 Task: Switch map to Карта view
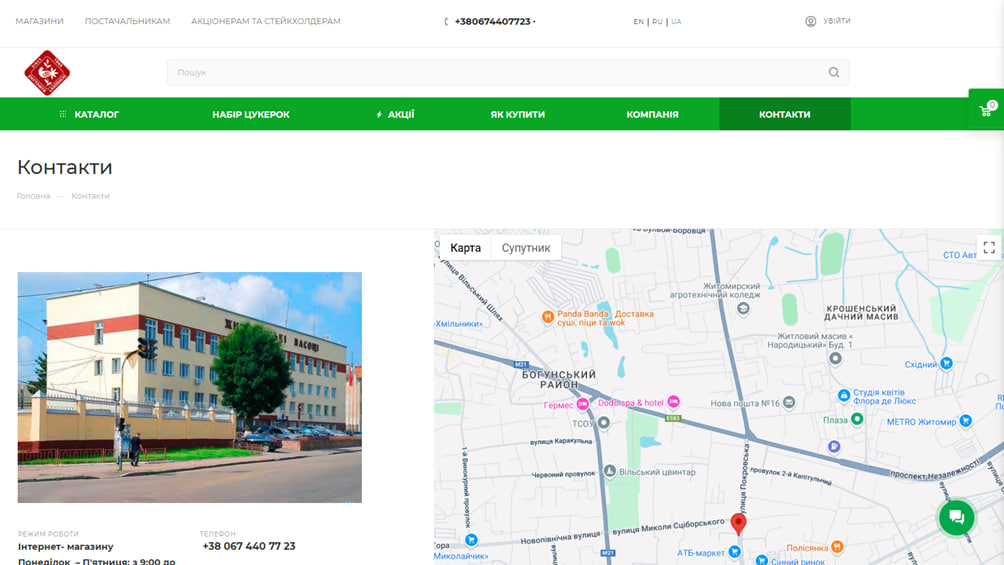click(465, 248)
